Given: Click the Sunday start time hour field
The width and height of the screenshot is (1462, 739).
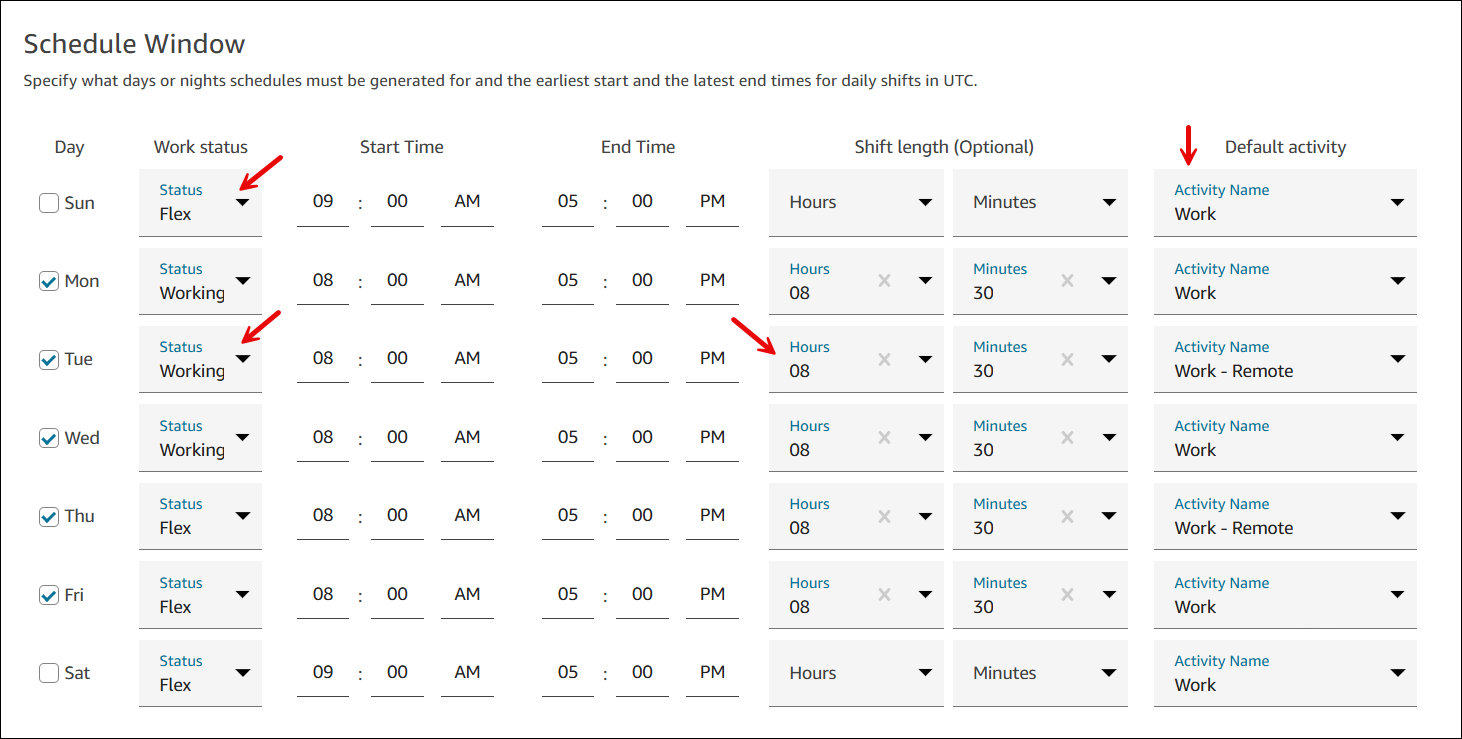Looking at the screenshot, I should [323, 202].
